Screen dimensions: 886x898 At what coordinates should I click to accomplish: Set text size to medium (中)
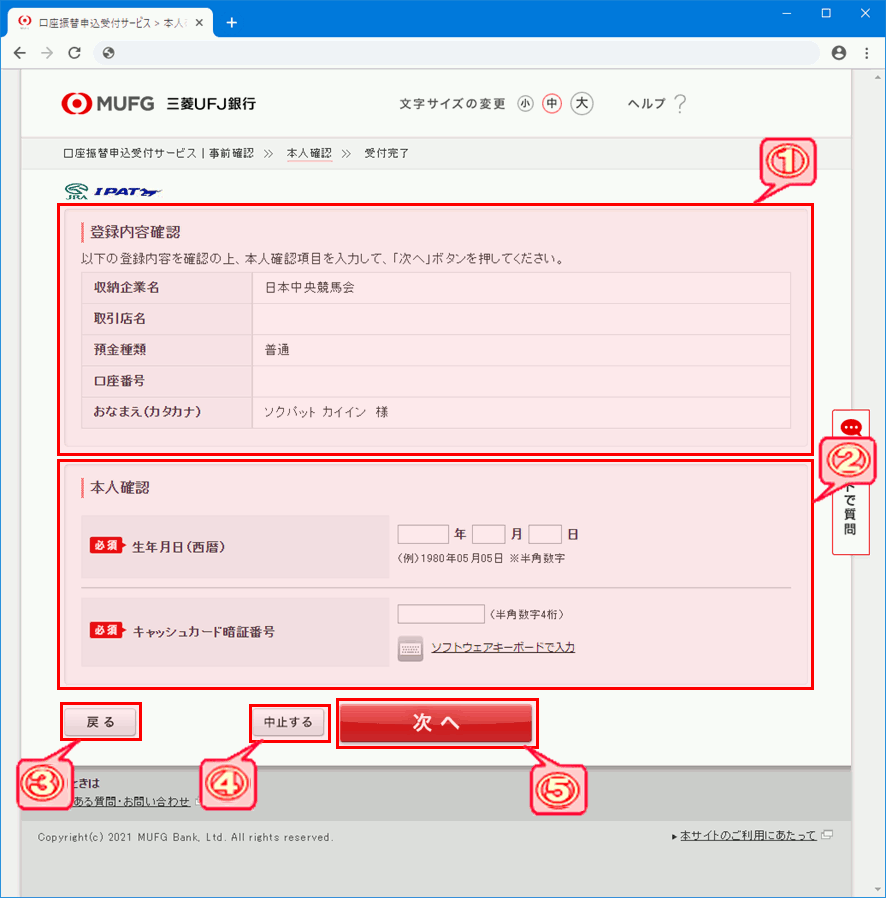[552, 104]
